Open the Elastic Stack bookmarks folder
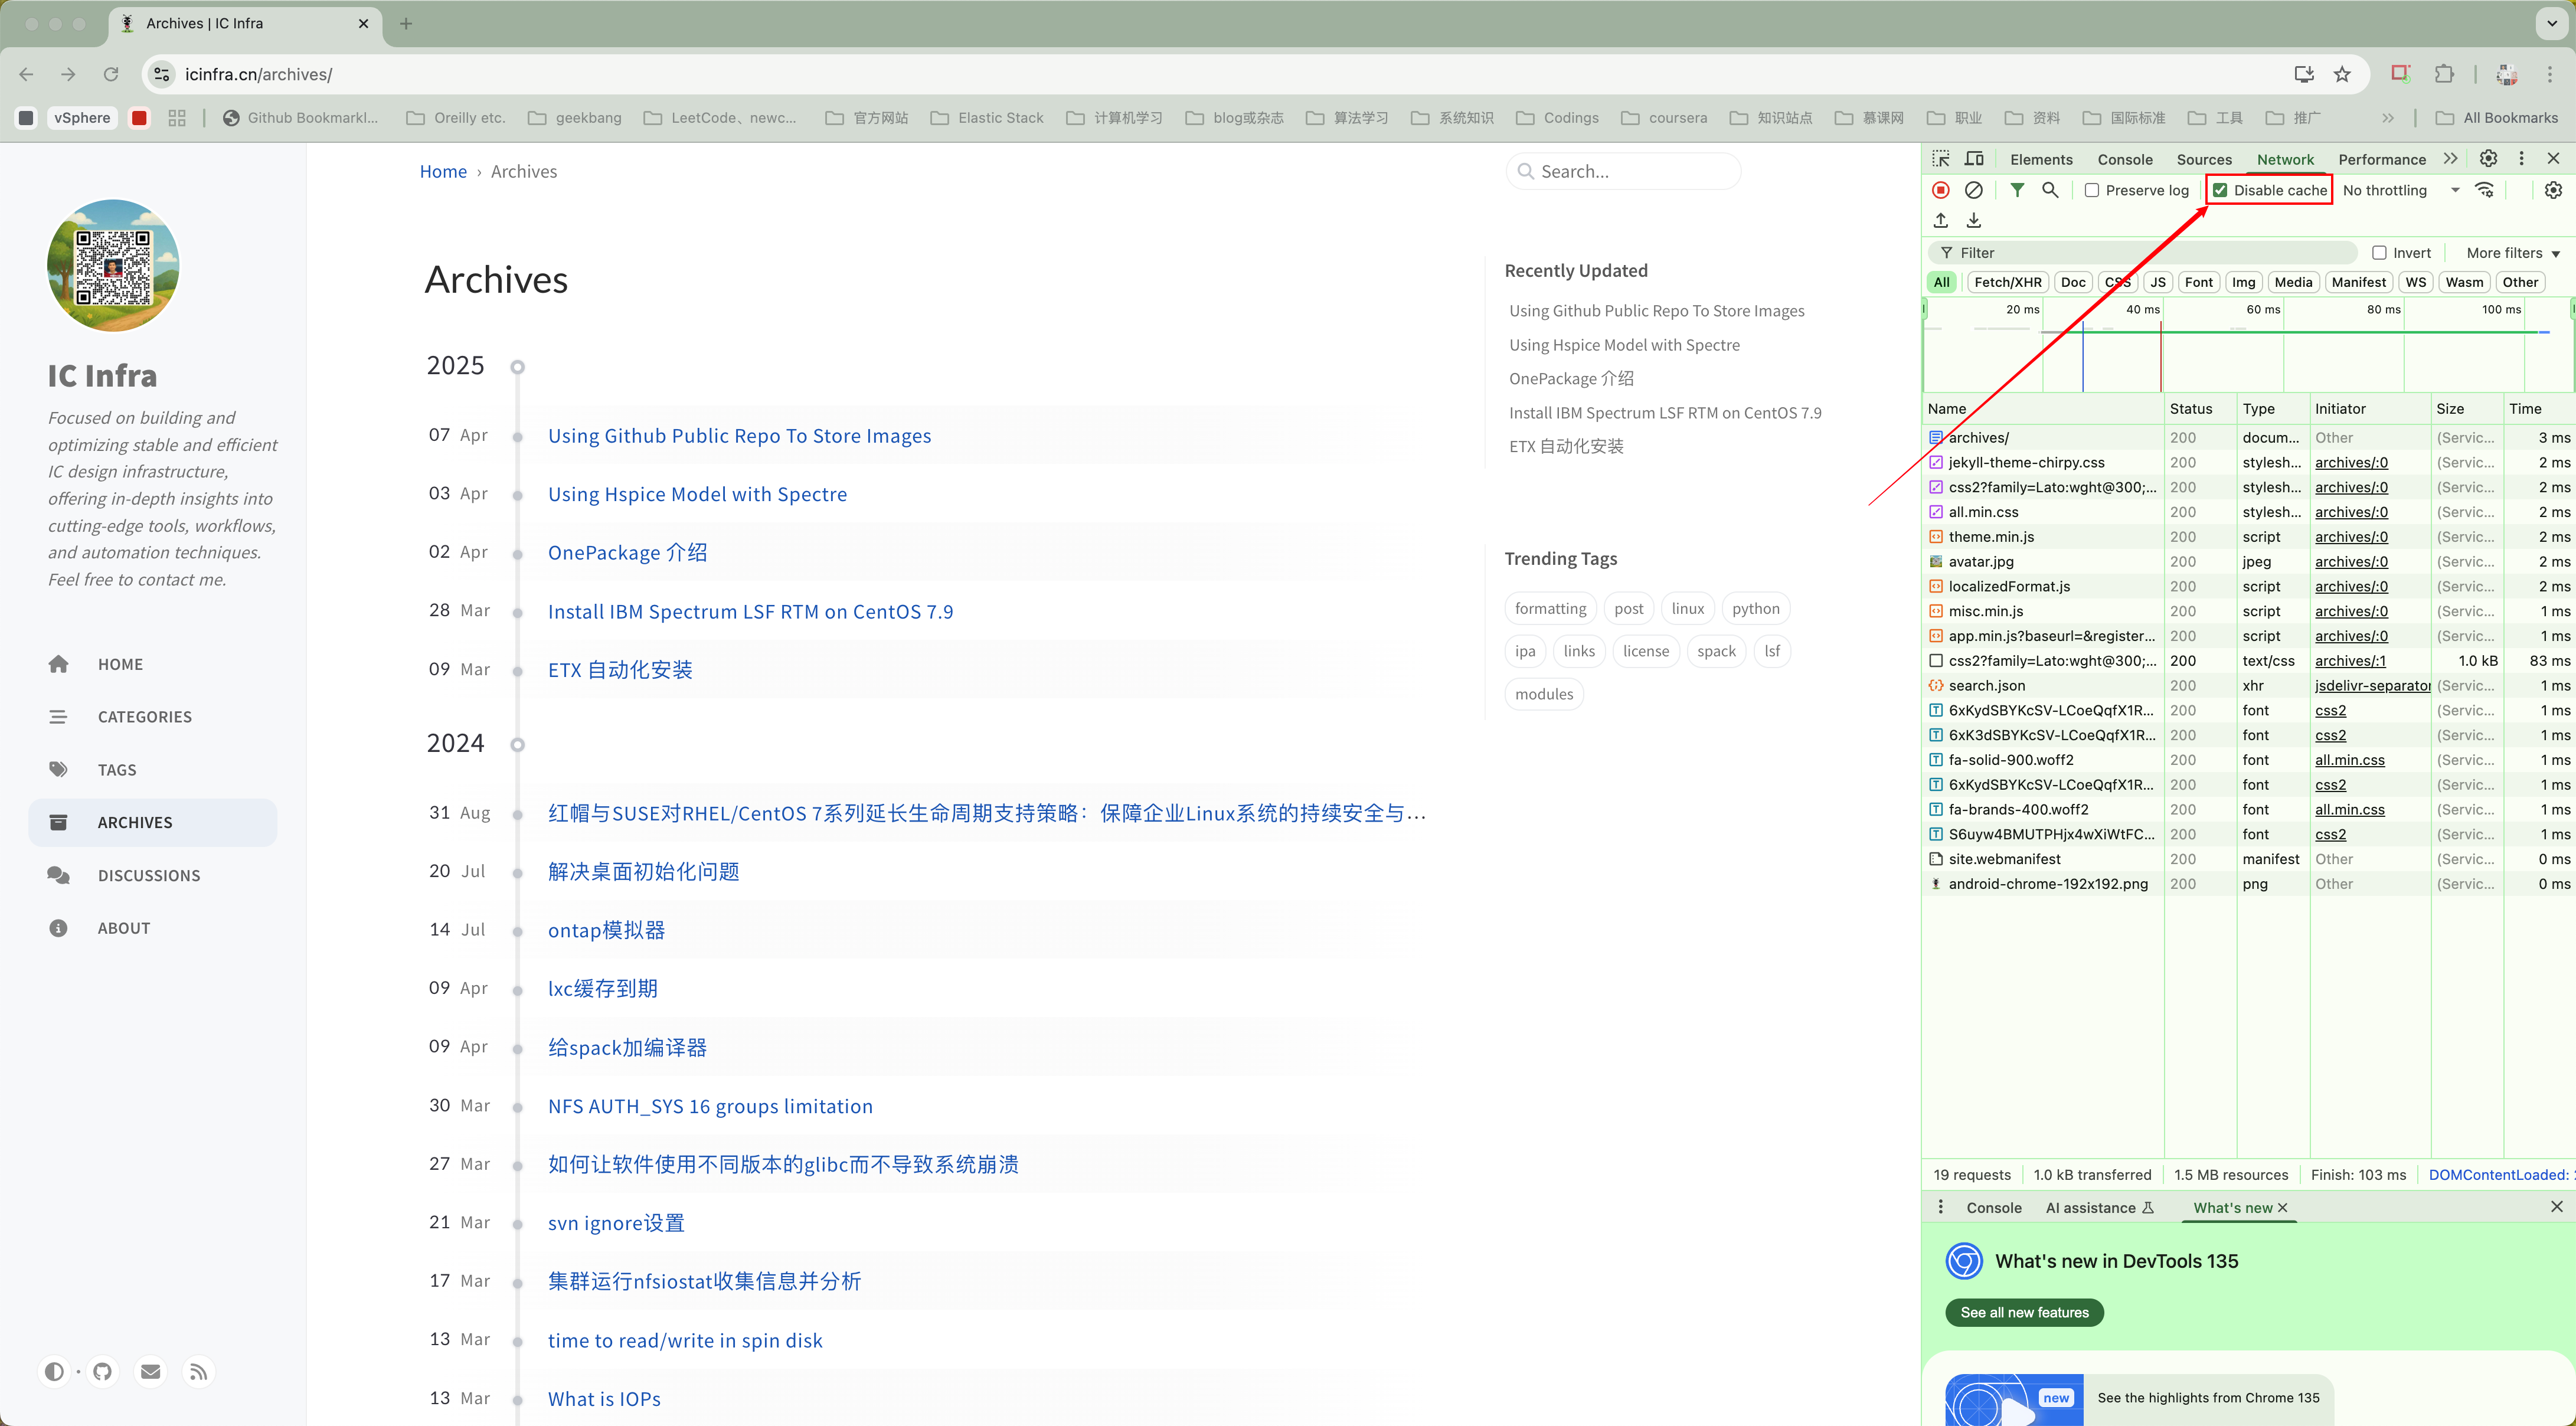This screenshot has height=1426, width=2576. (987, 118)
